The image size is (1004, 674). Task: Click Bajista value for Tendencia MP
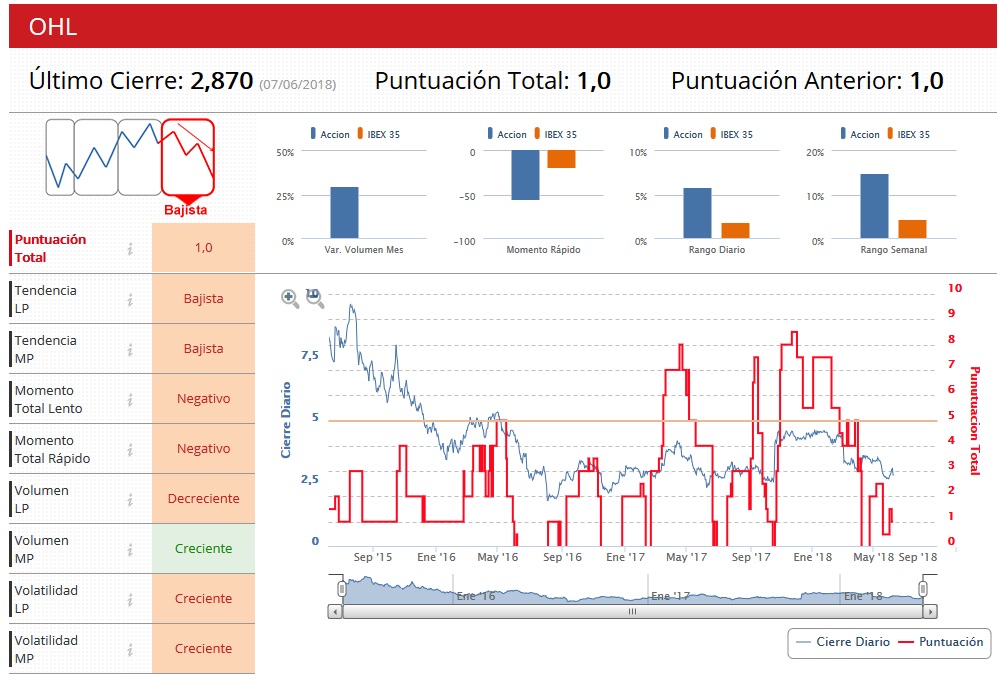[204, 348]
